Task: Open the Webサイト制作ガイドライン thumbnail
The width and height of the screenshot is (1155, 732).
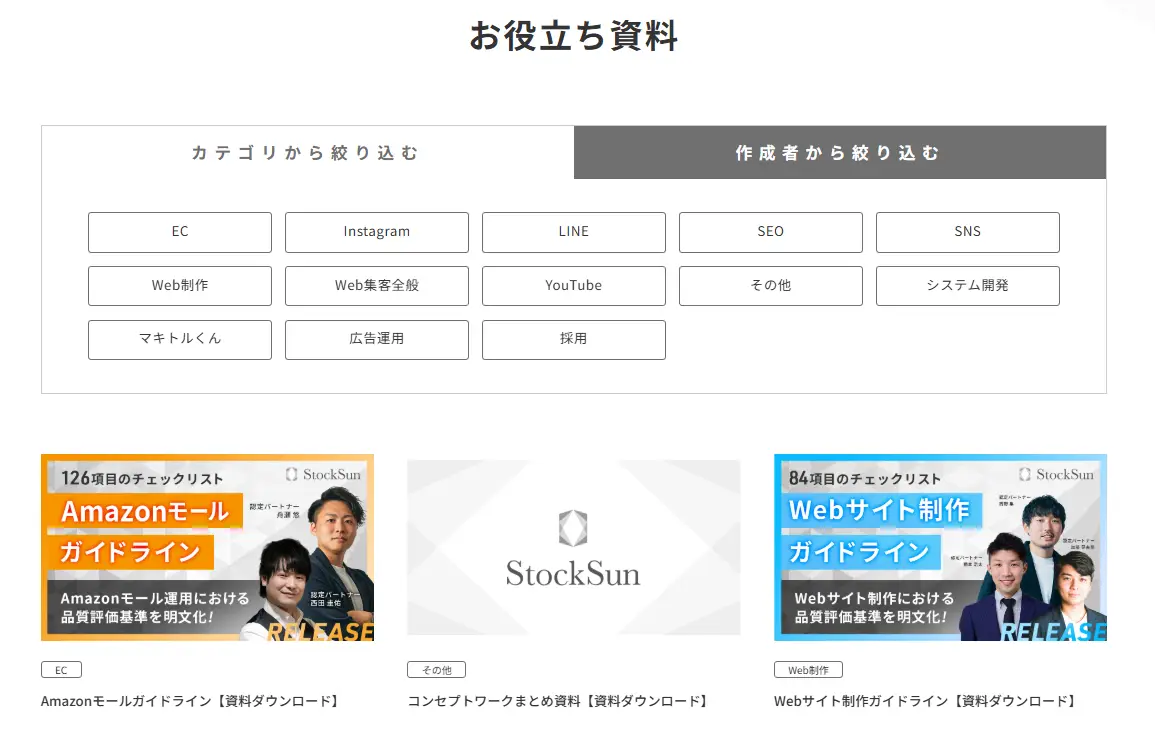Action: [x=939, y=547]
